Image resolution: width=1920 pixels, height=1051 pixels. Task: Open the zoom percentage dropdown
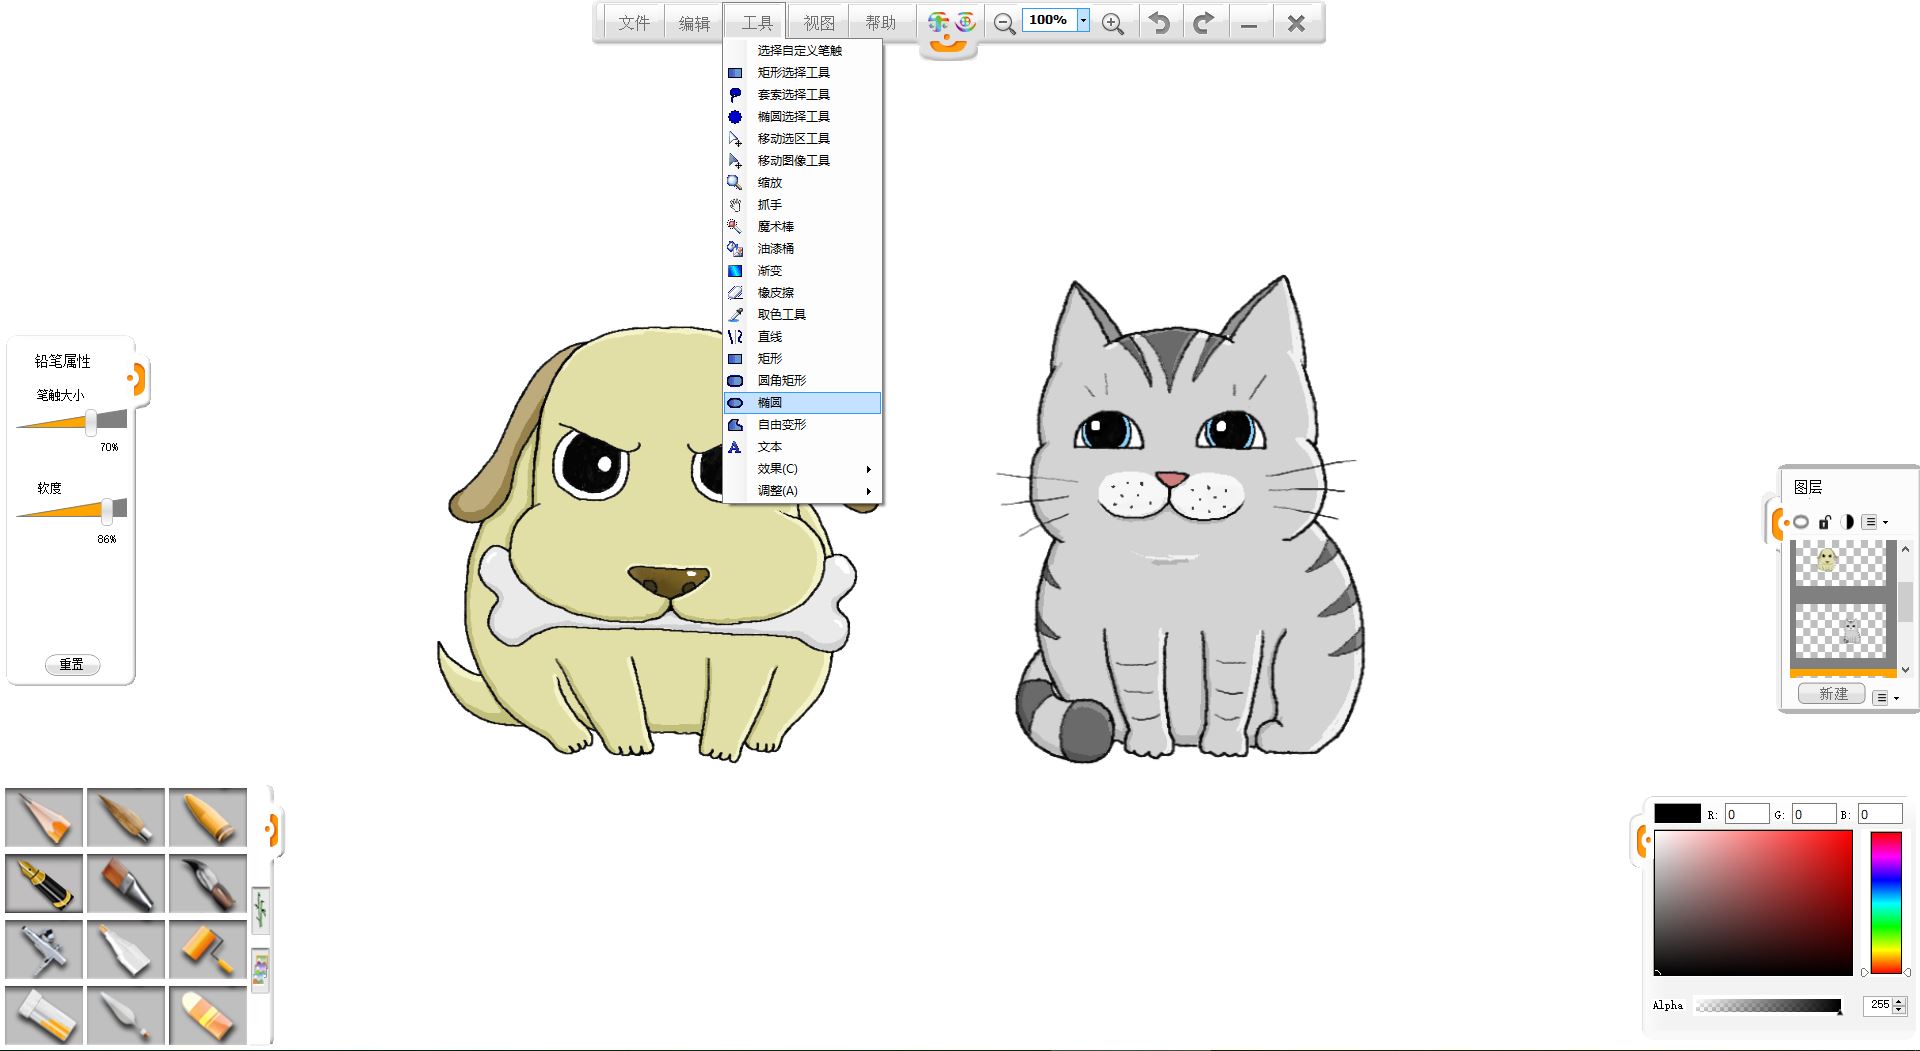click(1083, 20)
